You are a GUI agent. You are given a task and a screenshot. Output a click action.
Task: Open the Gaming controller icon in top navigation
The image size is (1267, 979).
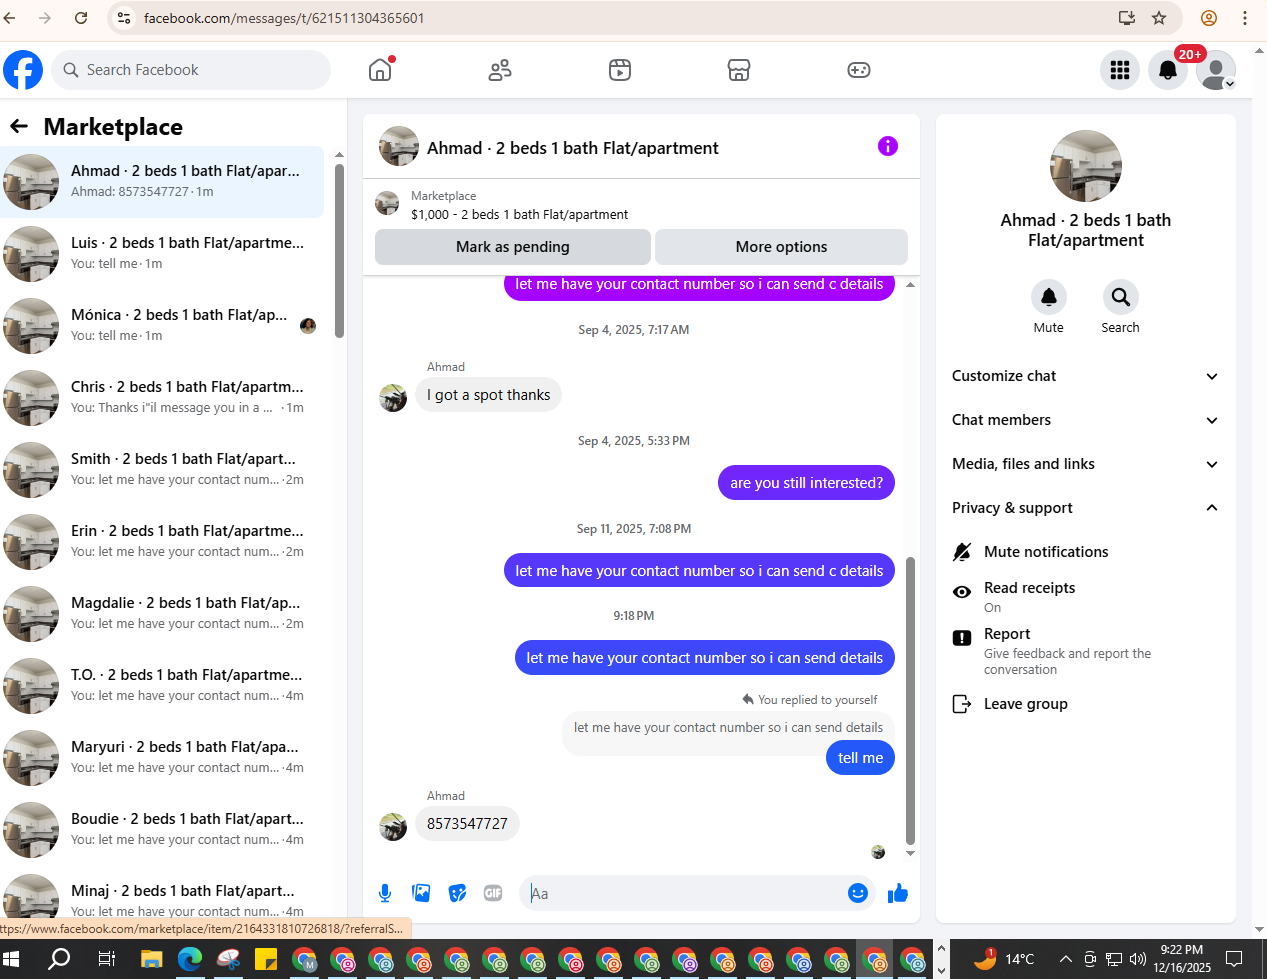pos(859,70)
